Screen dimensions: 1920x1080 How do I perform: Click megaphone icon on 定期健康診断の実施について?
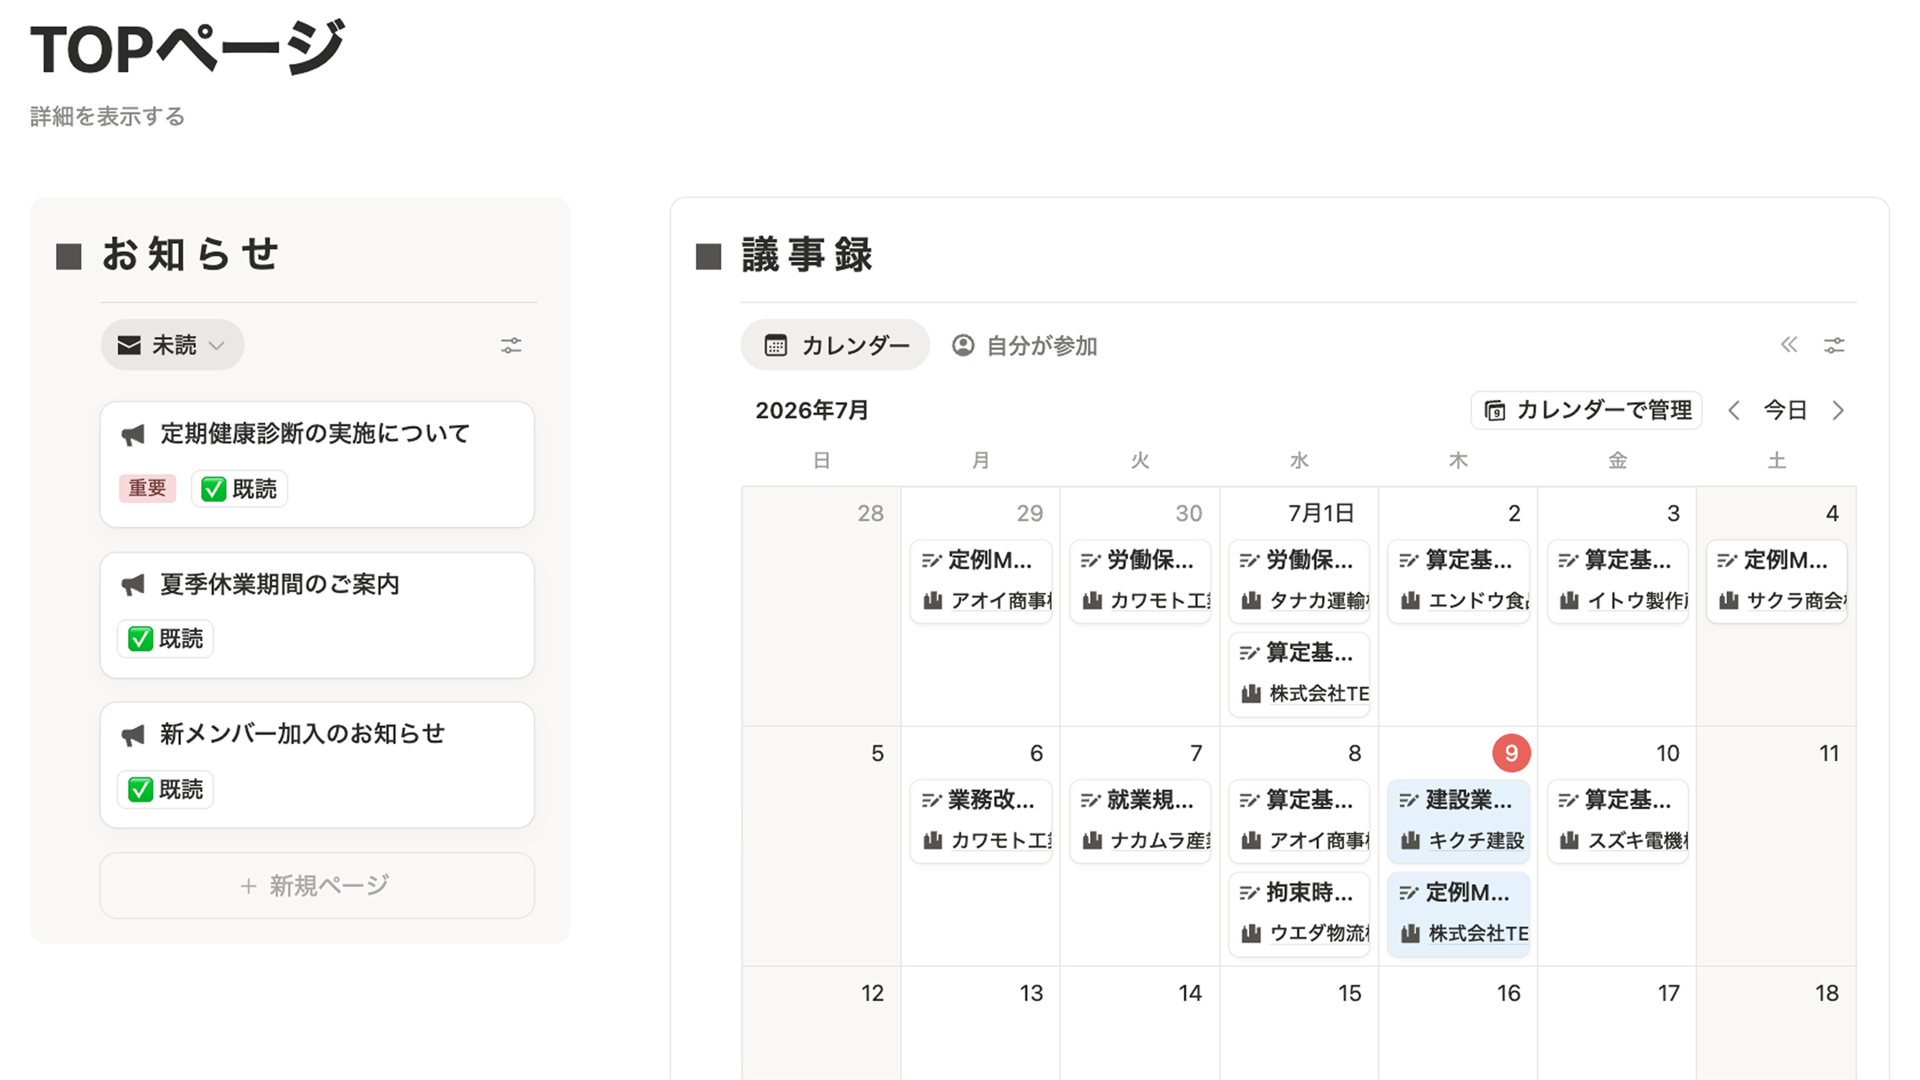point(133,434)
